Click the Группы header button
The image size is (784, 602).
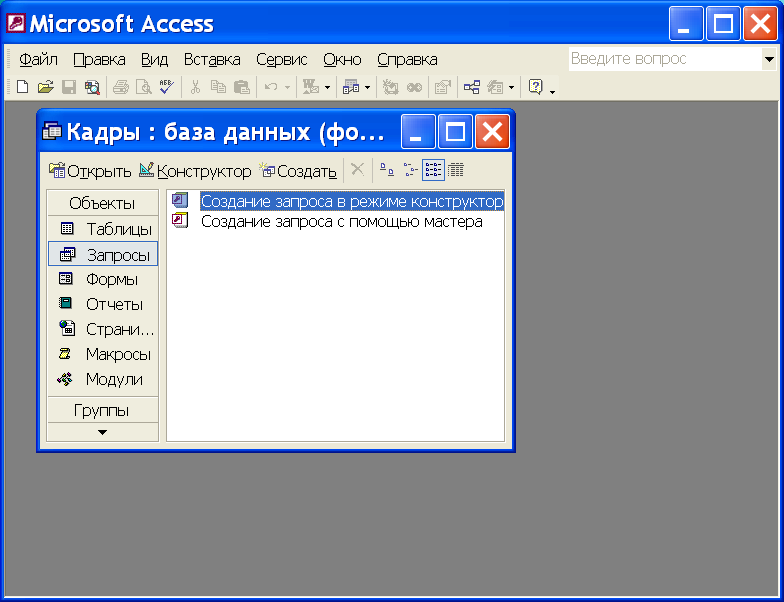[102, 410]
